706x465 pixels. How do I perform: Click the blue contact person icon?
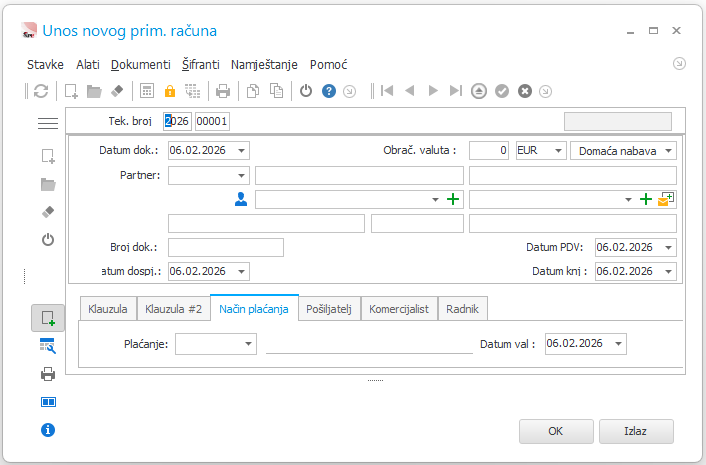pyautogui.click(x=241, y=199)
